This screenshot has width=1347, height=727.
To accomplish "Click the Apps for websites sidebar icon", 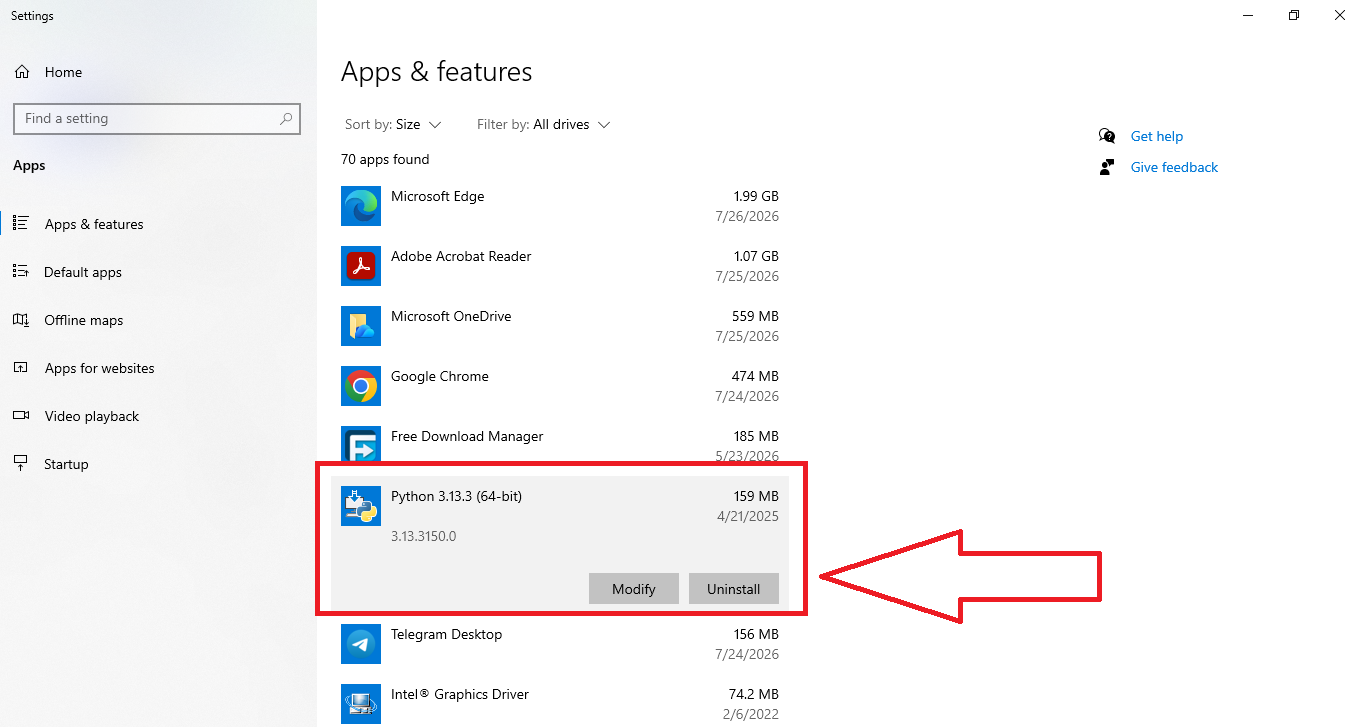I will (20, 368).
